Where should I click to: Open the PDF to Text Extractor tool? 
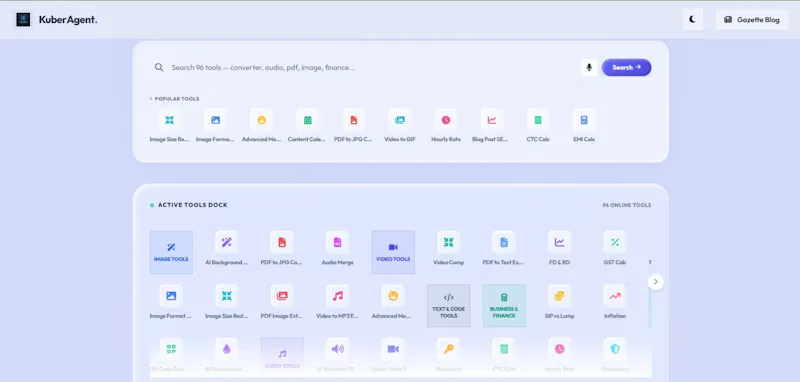click(504, 249)
